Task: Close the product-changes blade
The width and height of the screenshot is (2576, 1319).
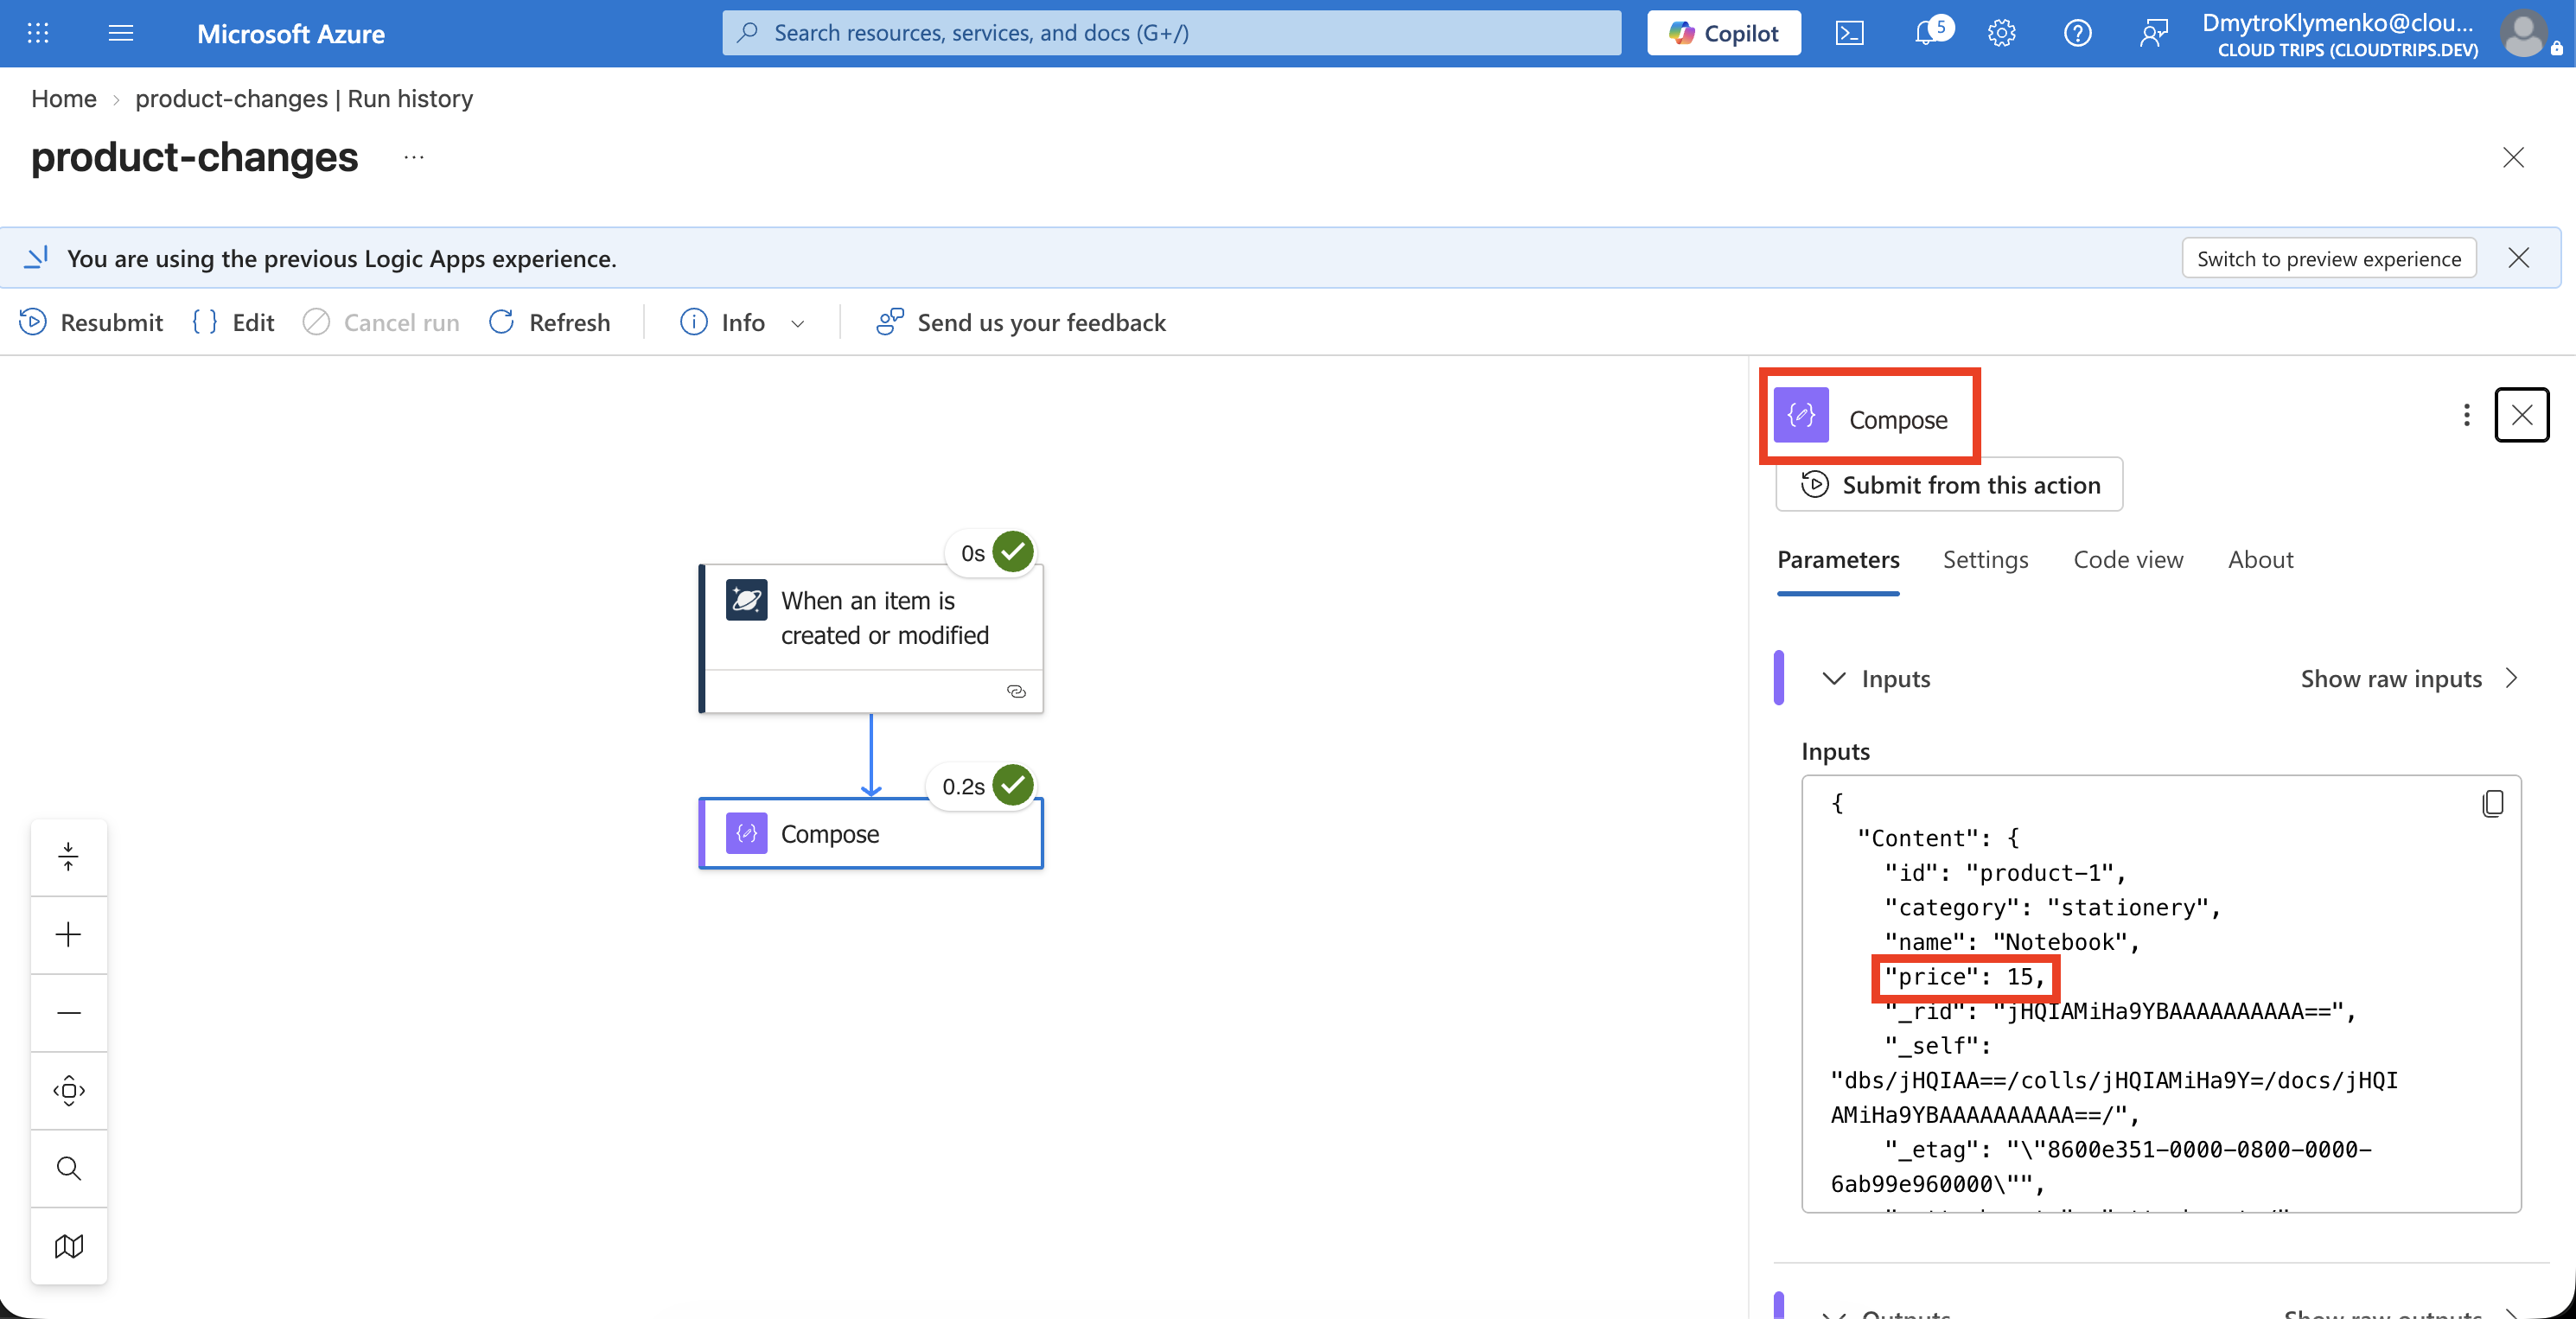Action: coord(2512,157)
